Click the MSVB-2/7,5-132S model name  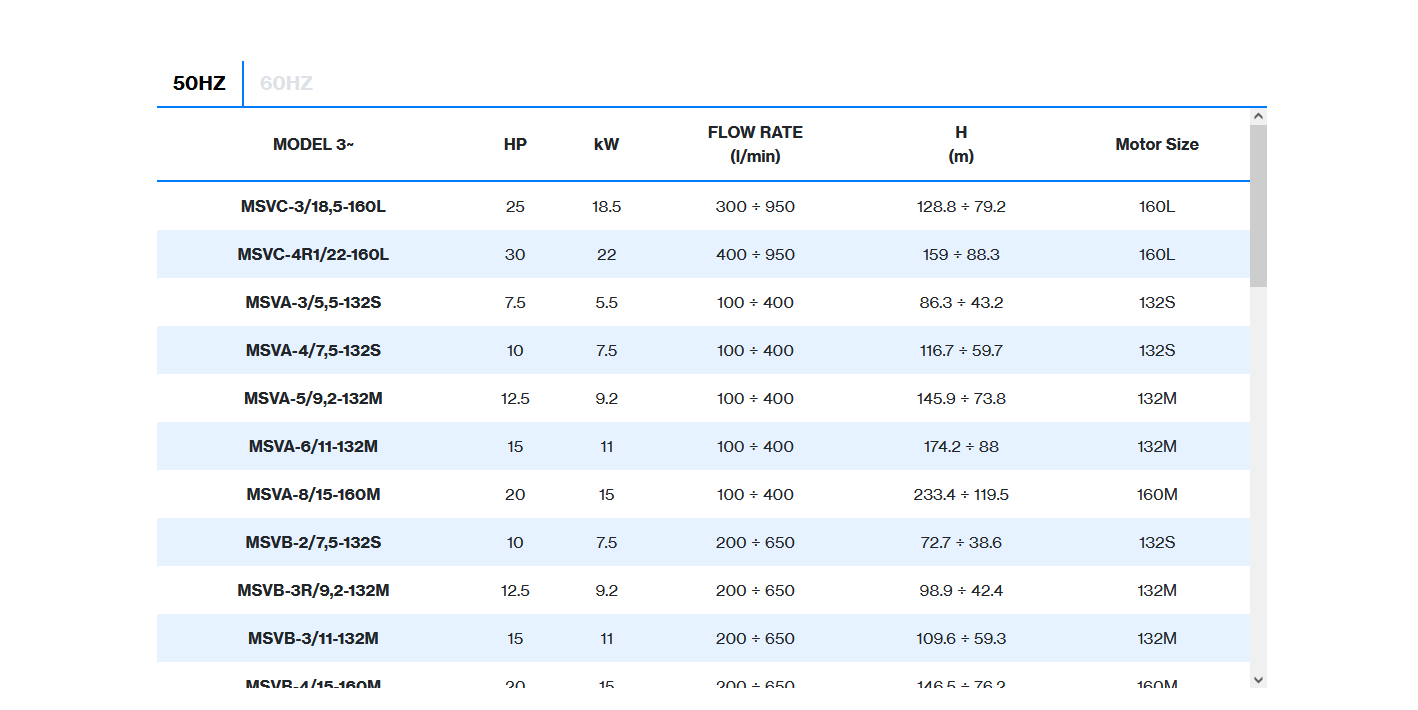coord(313,543)
